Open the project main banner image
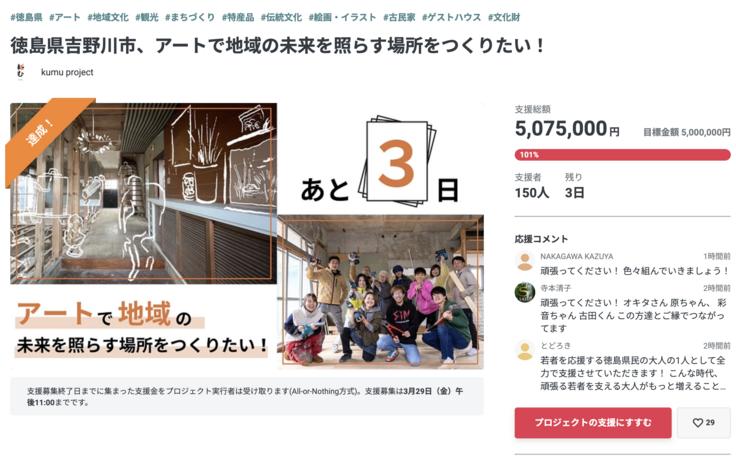 (x=247, y=235)
